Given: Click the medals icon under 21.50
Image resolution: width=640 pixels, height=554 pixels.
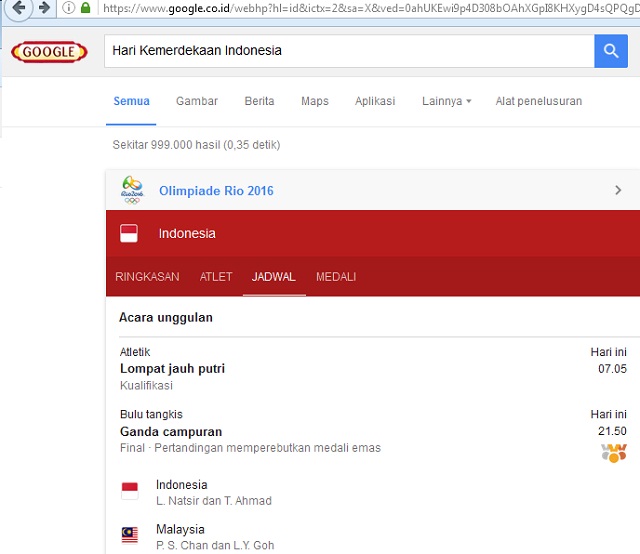Looking at the screenshot, I should coord(613,453).
